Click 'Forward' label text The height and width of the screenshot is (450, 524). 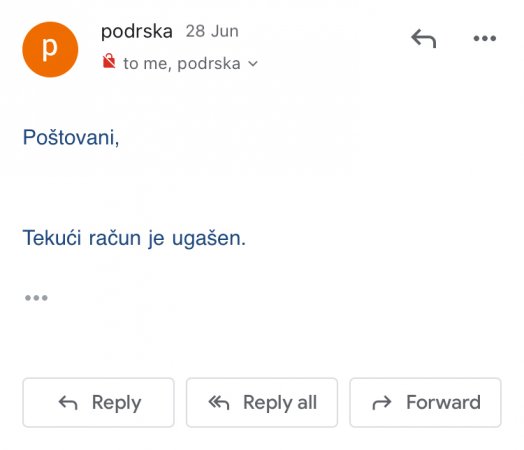(x=443, y=402)
